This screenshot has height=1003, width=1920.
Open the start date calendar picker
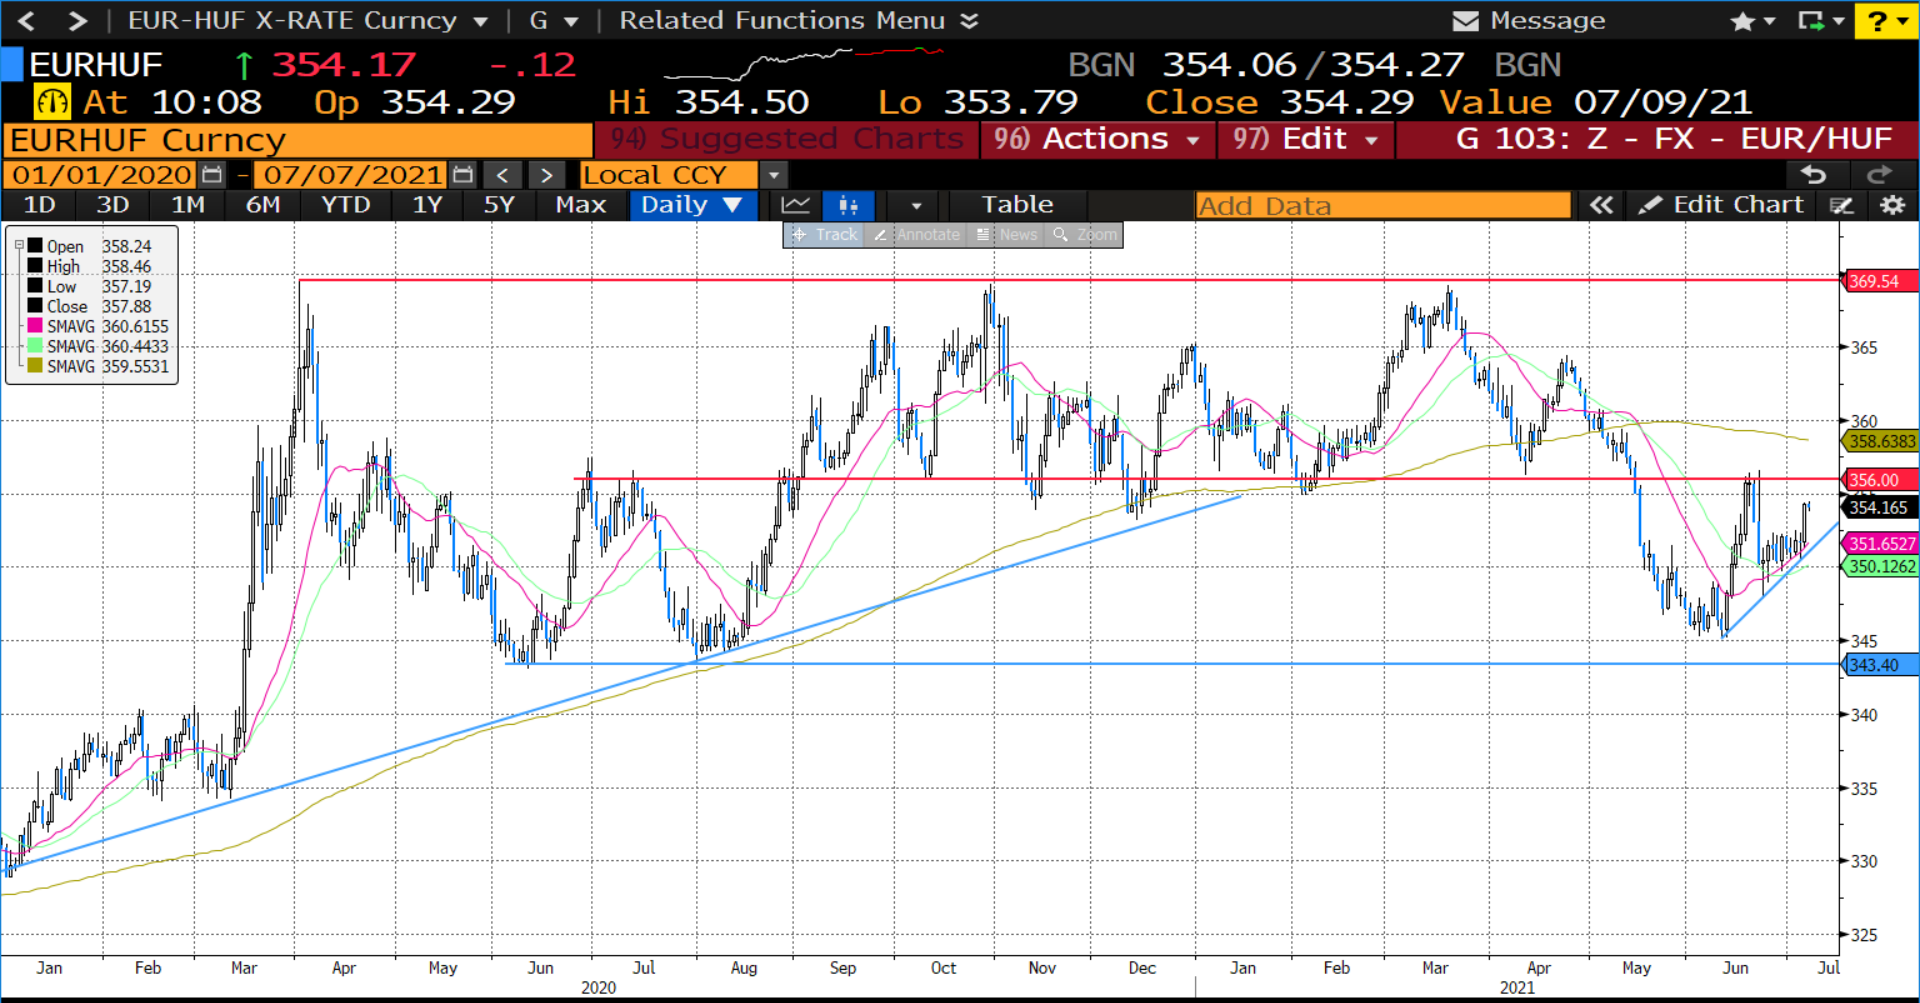click(212, 175)
